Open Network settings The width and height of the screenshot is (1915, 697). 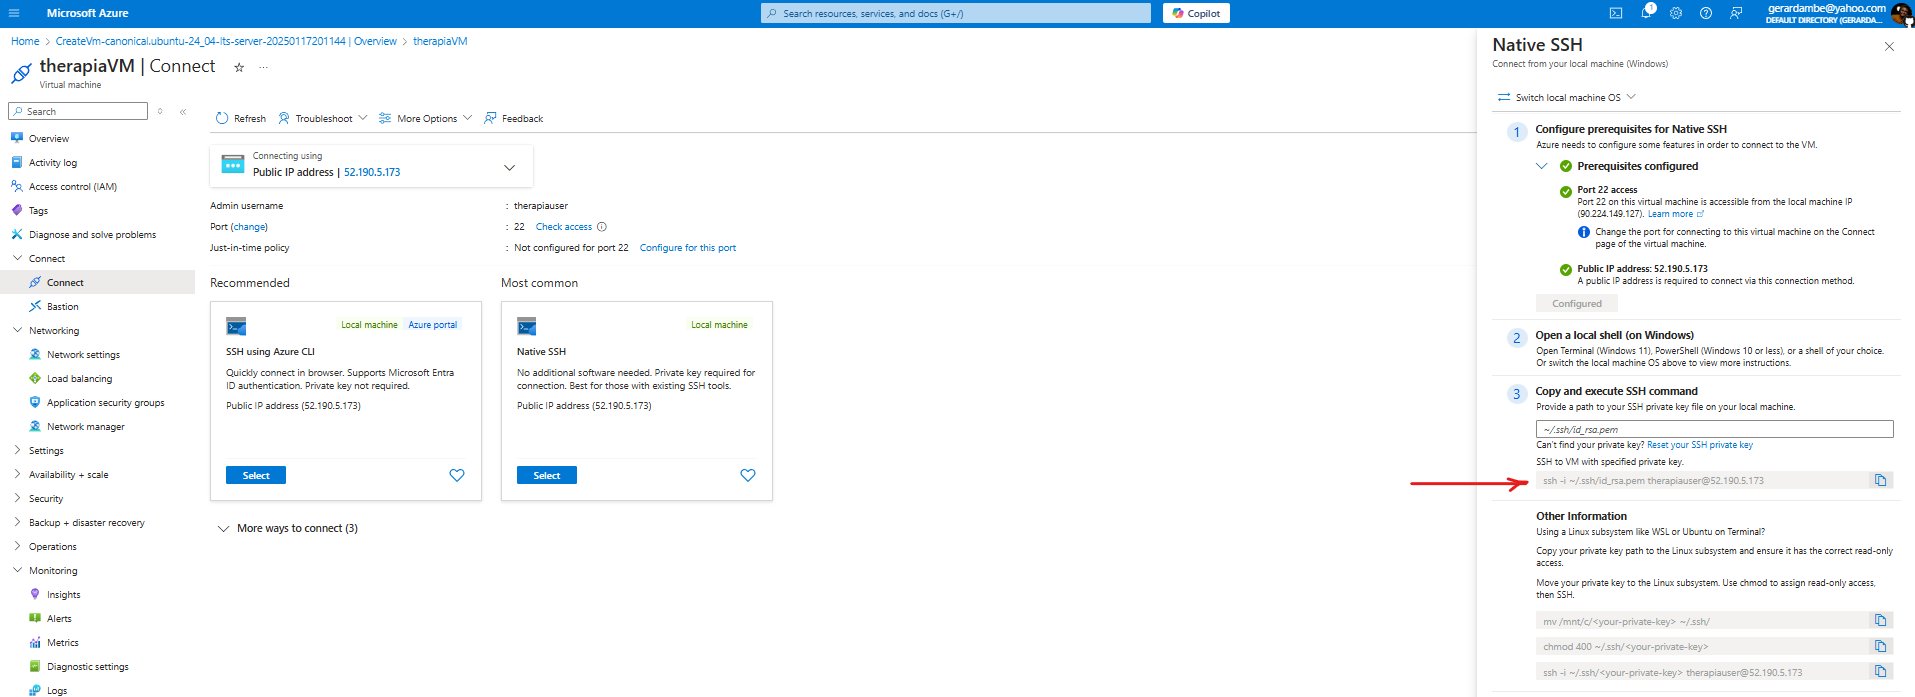83,355
